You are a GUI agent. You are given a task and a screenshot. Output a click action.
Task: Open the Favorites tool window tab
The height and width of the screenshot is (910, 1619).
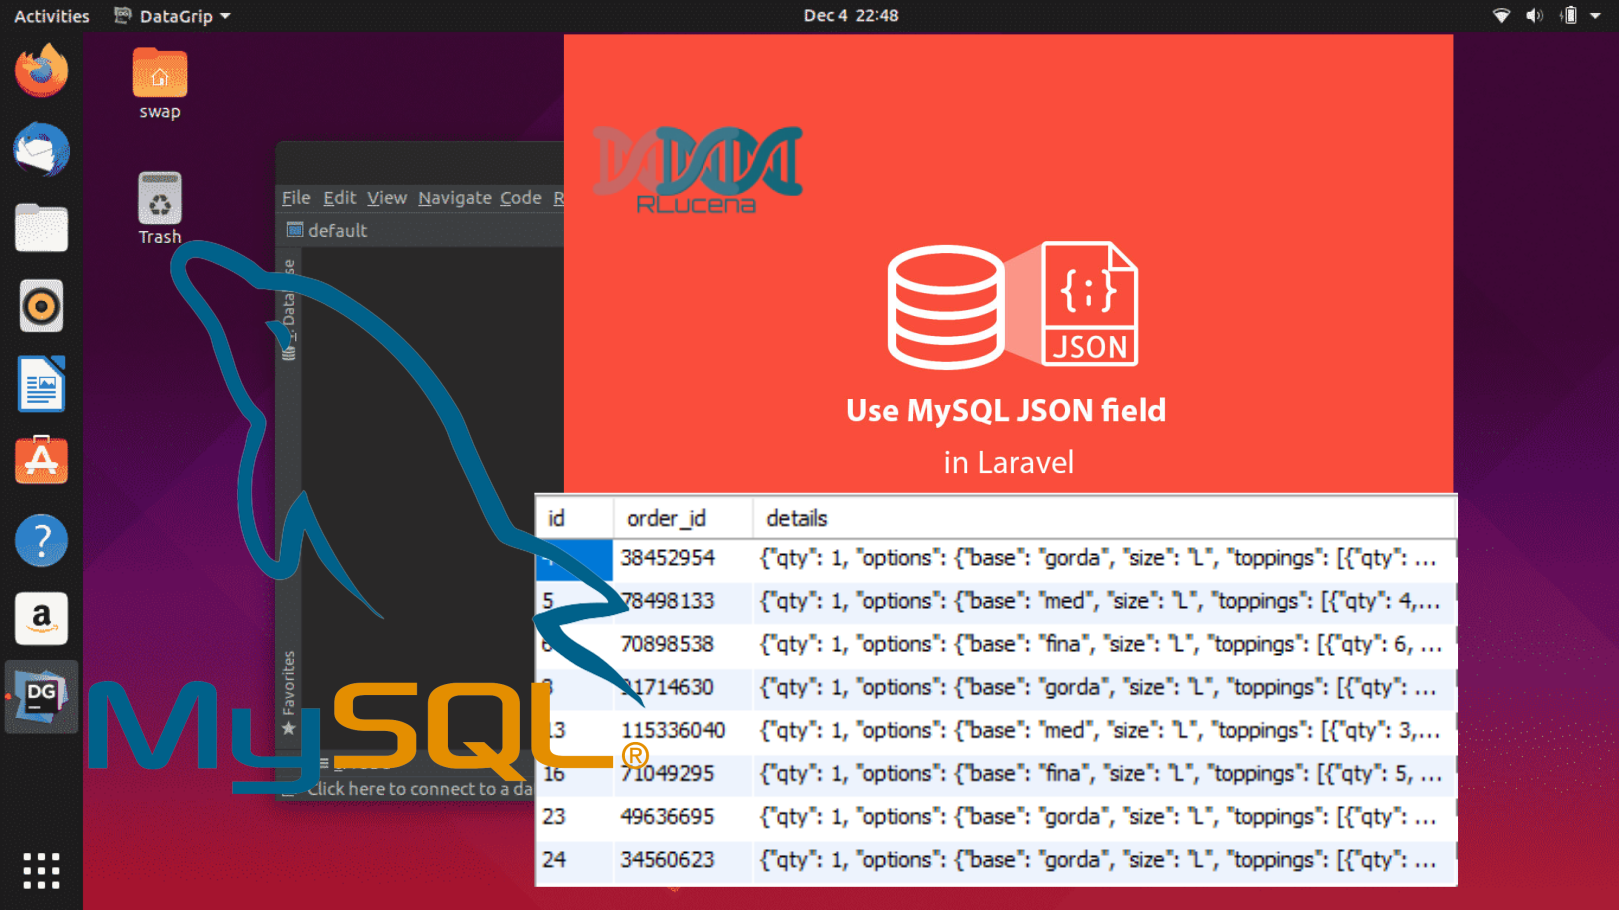(289, 692)
